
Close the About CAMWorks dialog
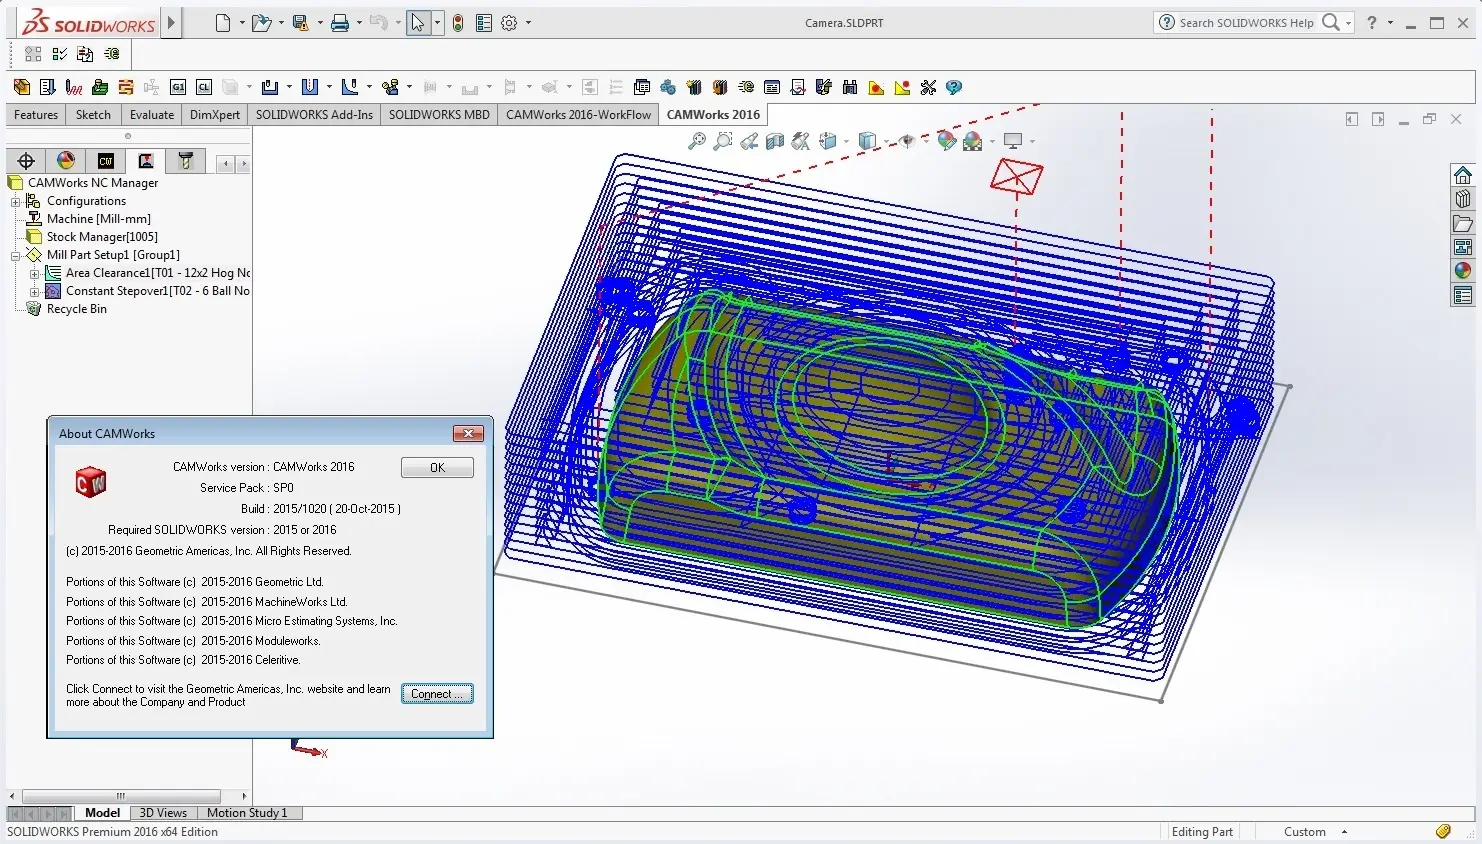click(x=468, y=433)
